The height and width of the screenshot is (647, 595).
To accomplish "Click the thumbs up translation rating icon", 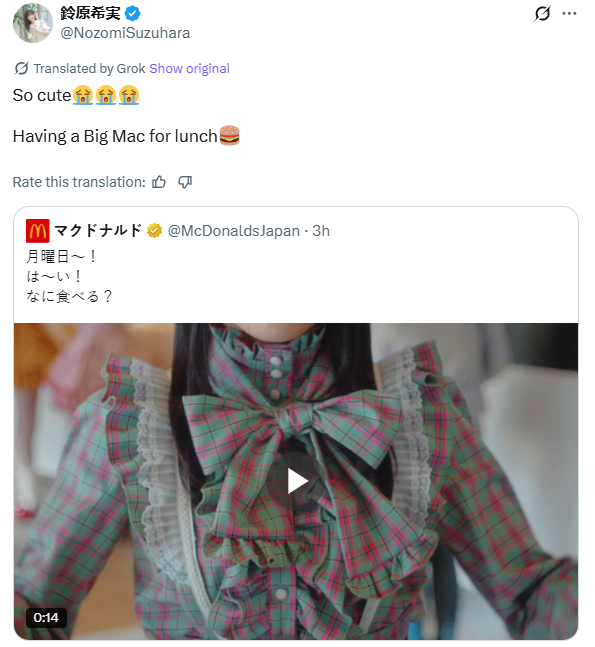I will pyautogui.click(x=159, y=182).
